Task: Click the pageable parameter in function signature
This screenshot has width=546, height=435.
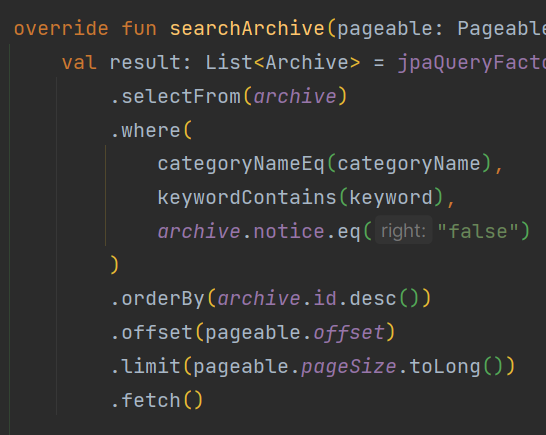Action: 385,29
